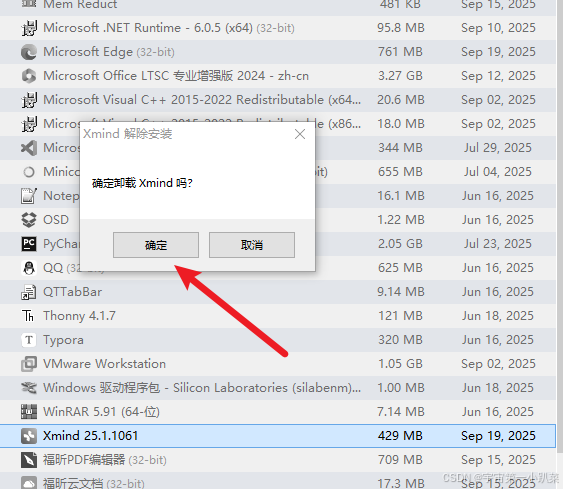Cancel uninstall with the 取消 button
The width and height of the screenshot is (563, 489).
(x=252, y=245)
